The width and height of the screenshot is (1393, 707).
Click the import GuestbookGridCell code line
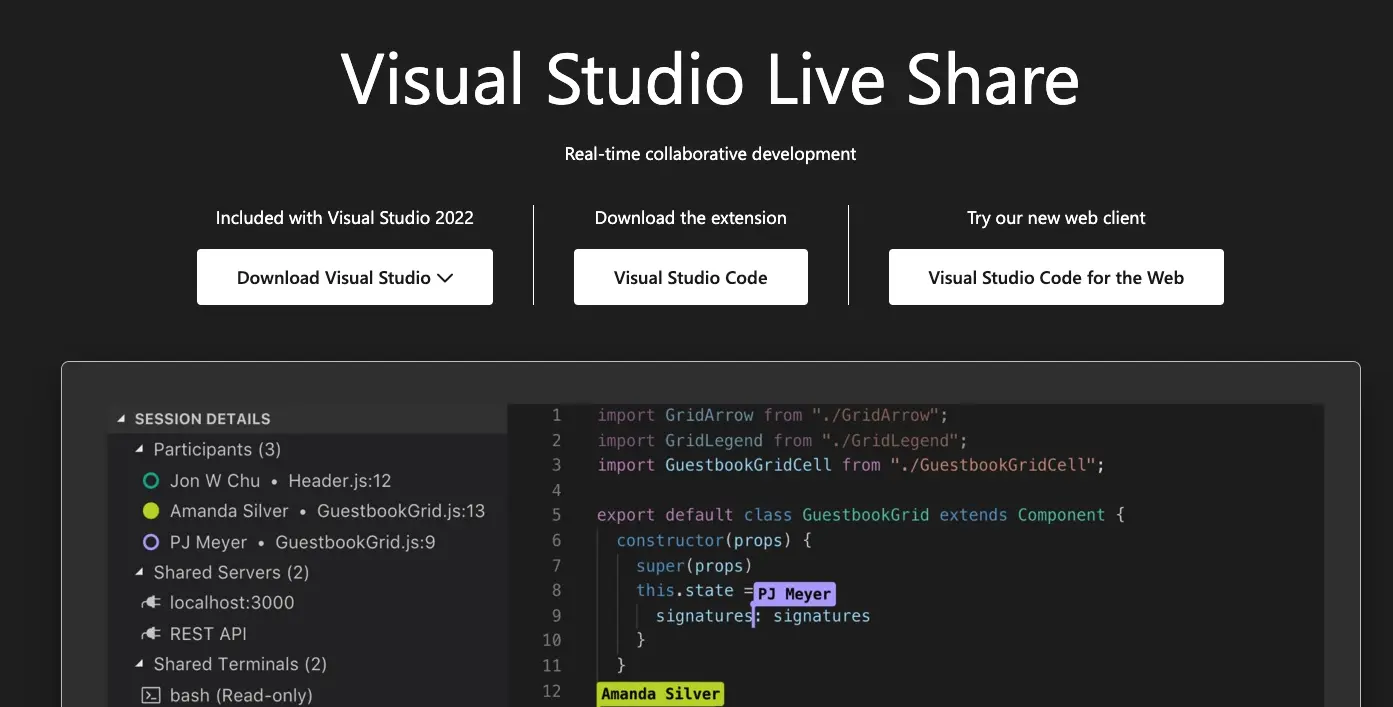coord(851,465)
